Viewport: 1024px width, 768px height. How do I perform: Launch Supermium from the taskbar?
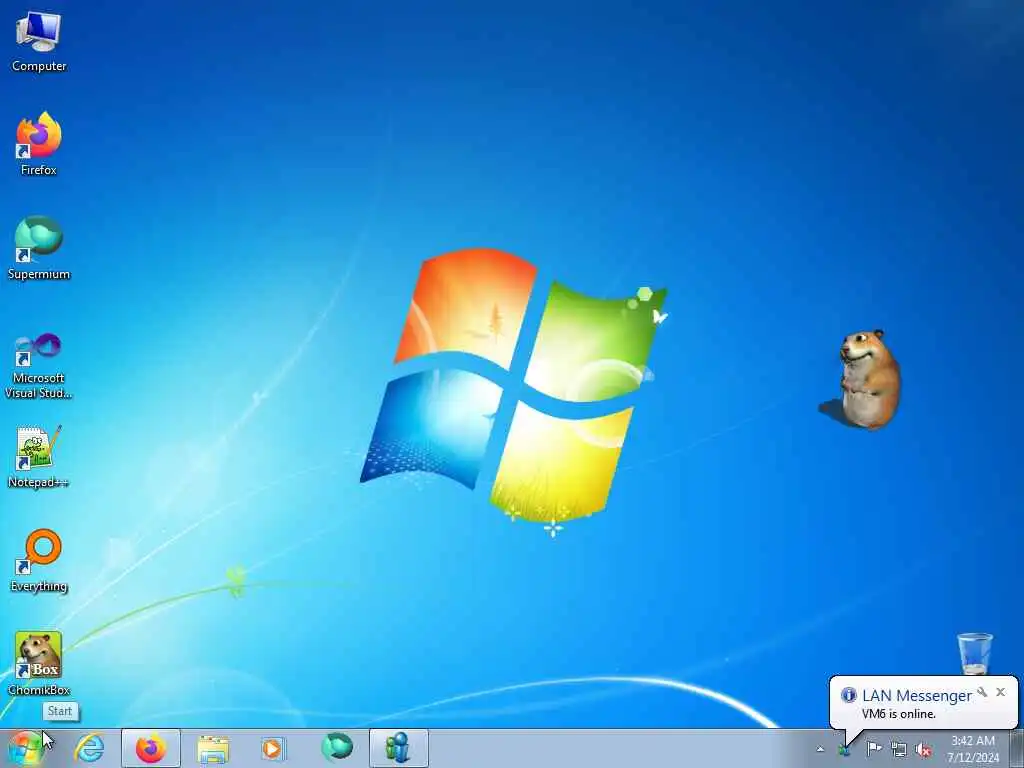click(x=337, y=748)
